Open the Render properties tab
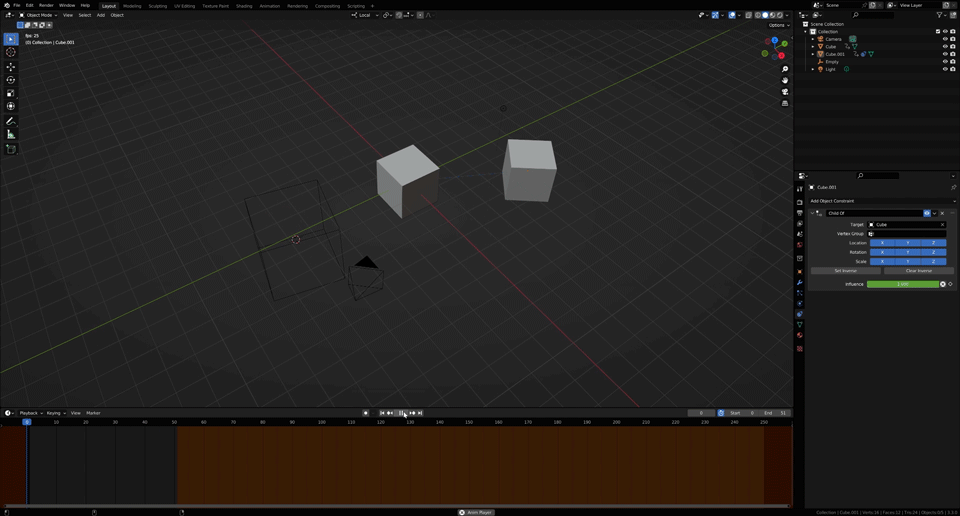Image resolution: width=960 pixels, height=516 pixels. point(800,202)
